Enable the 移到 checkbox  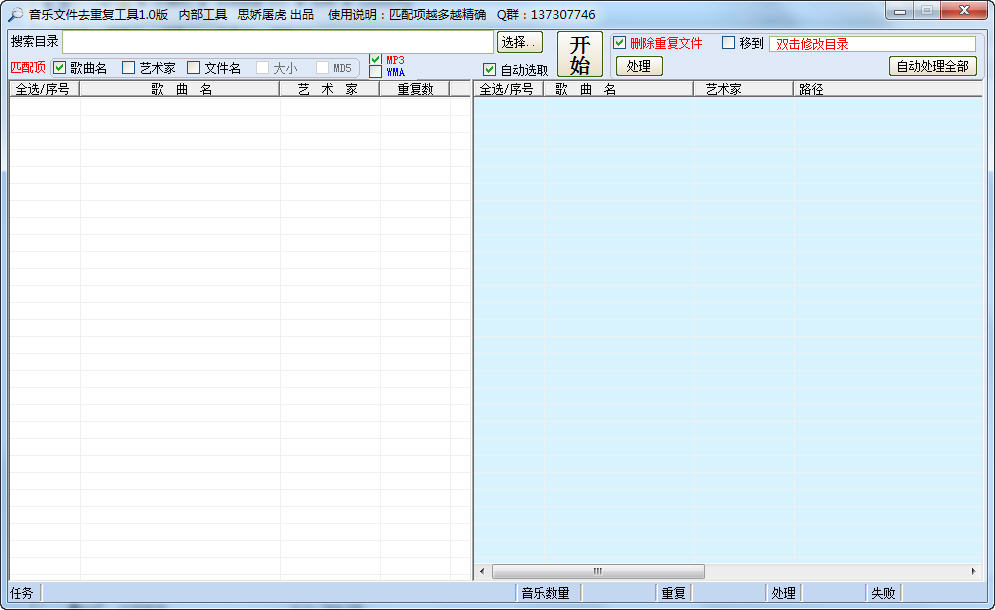(x=728, y=43)
